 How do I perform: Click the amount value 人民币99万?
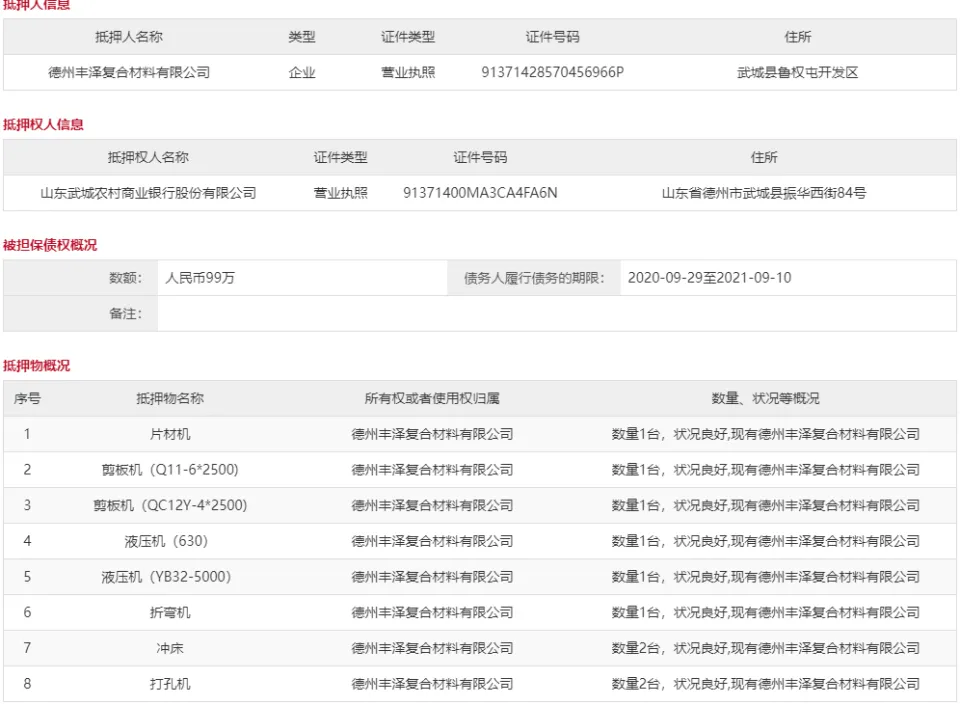[x=200, y=278]
